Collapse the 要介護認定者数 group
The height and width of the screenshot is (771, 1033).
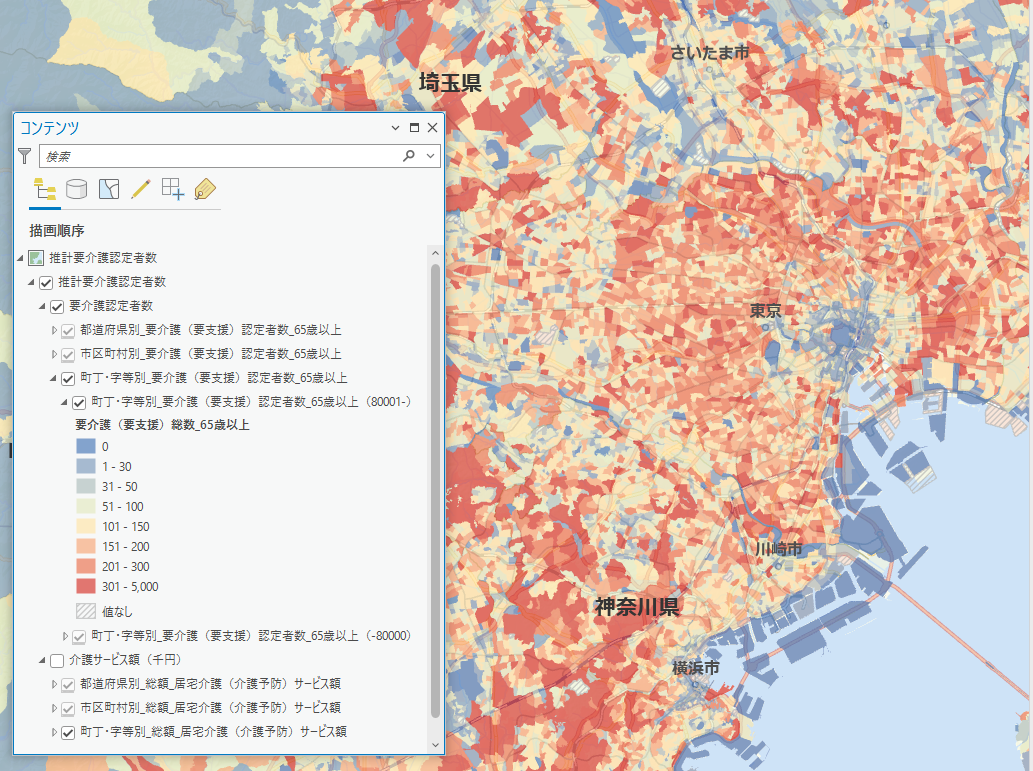[42, 306]
